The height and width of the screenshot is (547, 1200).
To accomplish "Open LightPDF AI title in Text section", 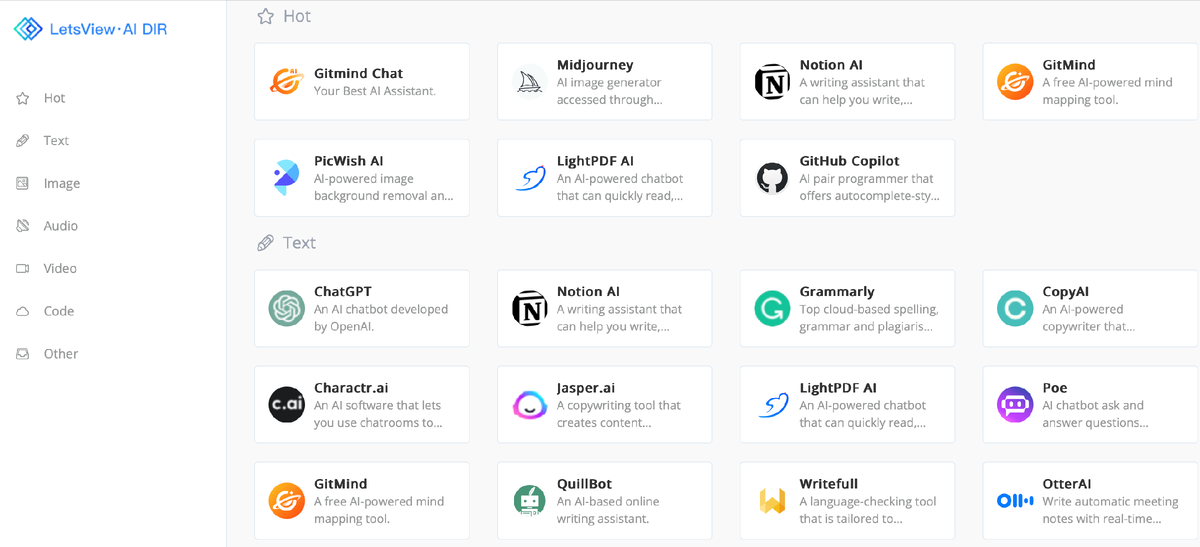I will coord(838,388).
